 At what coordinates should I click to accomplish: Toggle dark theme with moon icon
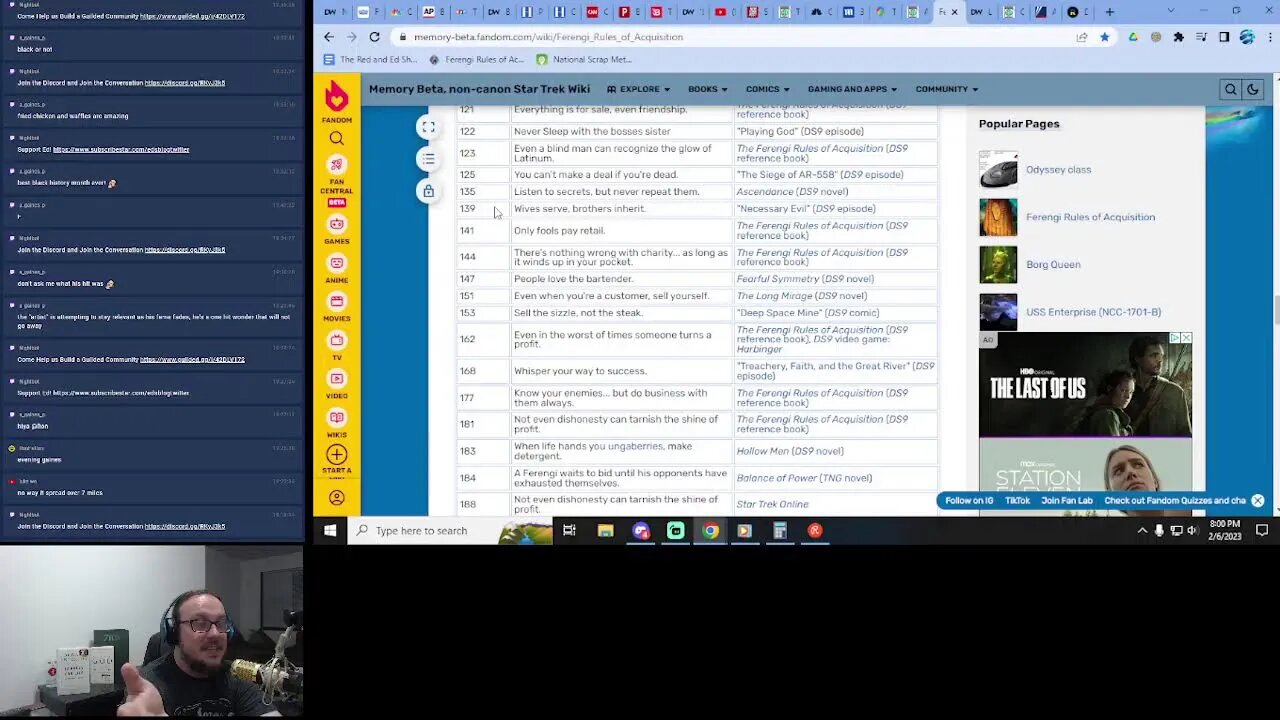[x=1252, y=89]
